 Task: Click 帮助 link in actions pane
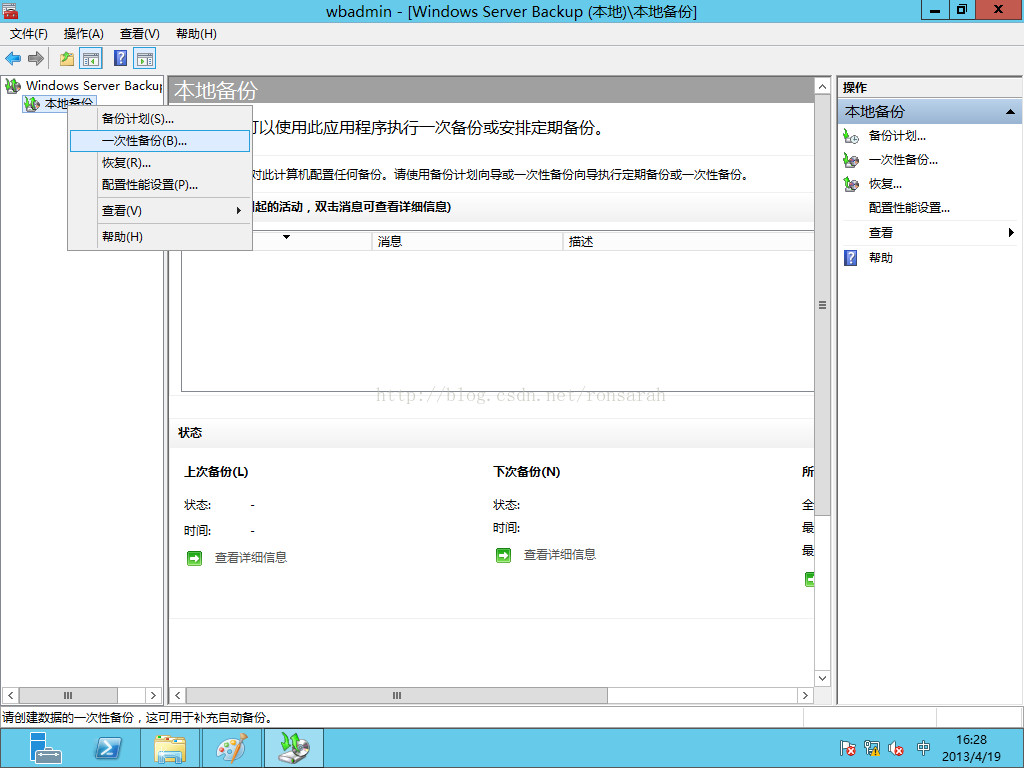point(880,258)
